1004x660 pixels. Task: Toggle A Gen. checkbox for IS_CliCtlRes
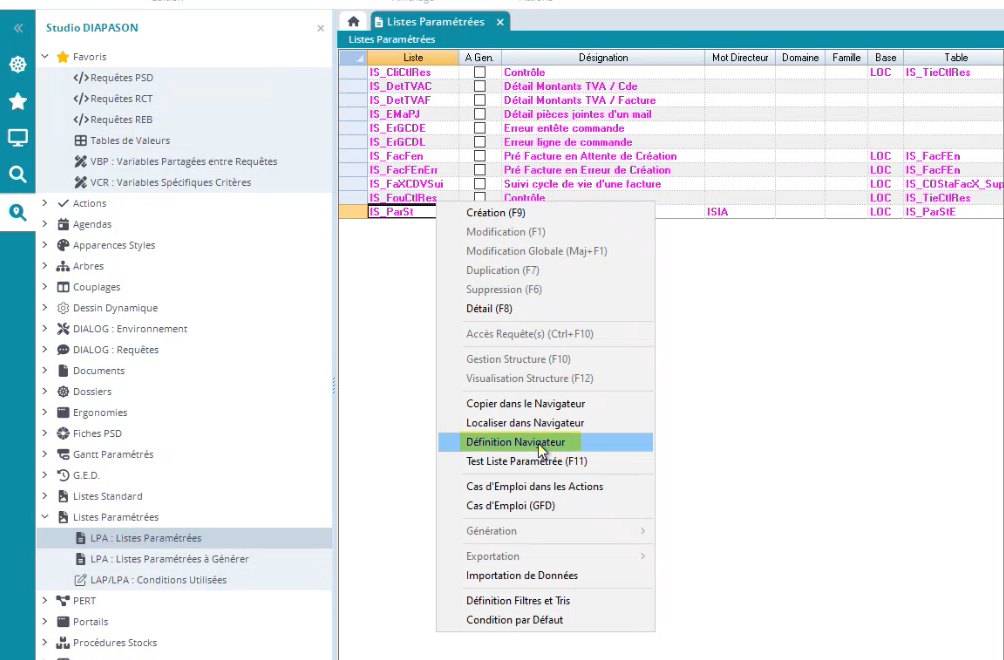coord(480,73)
